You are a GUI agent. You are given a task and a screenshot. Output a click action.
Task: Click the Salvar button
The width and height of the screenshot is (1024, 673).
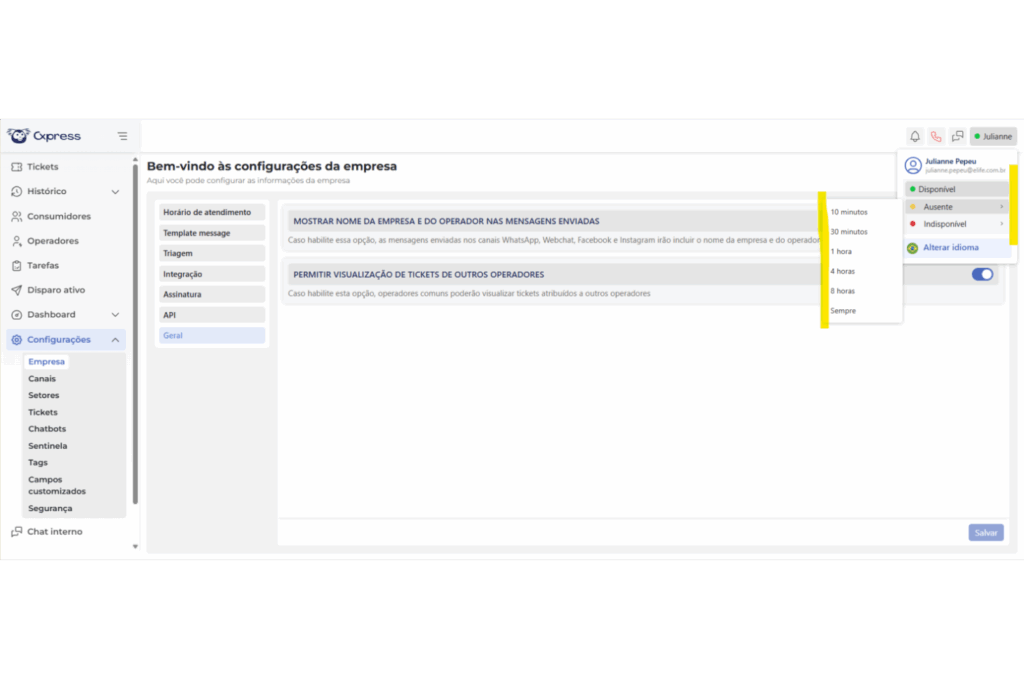click(985, 533)
